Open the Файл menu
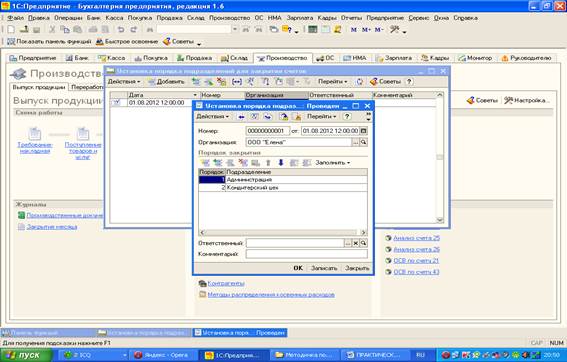The width and height of the screenshot is (567, 362). (x=16, y=18)
